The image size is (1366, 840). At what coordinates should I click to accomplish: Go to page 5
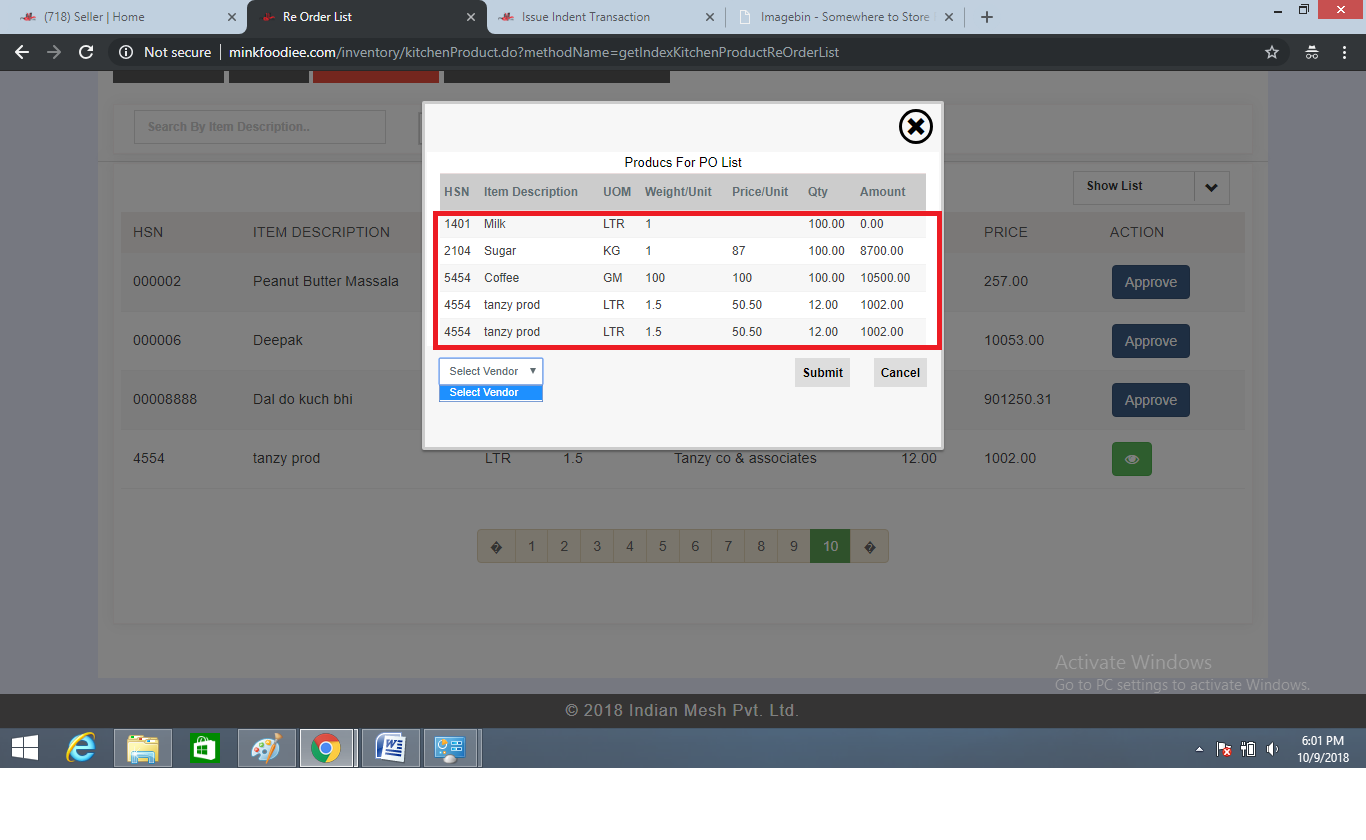[x=663, y=546]
